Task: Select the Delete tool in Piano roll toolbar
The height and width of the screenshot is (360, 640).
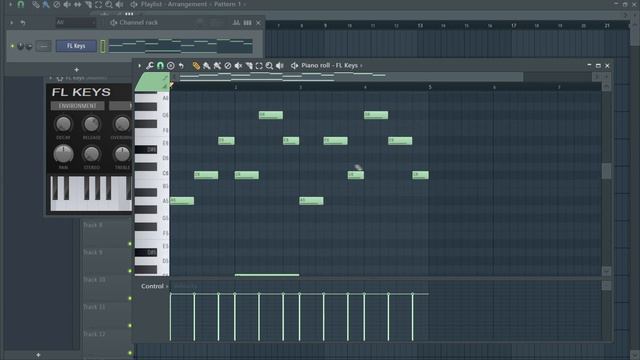Action: coord(228,66)
